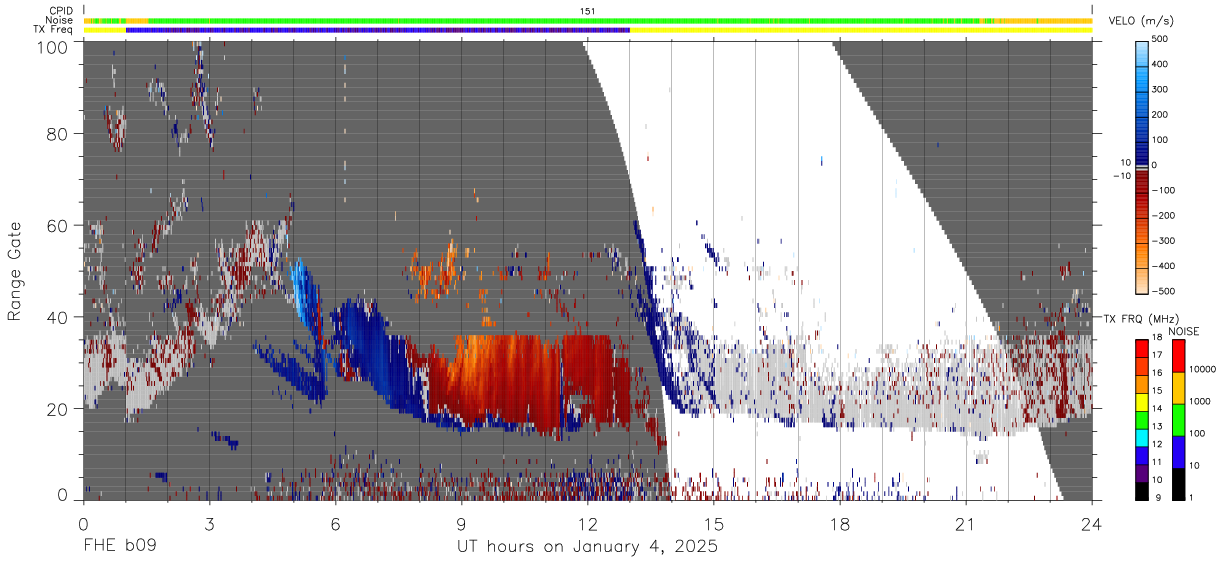Click the Range Gate axis title

pos(15,272)
